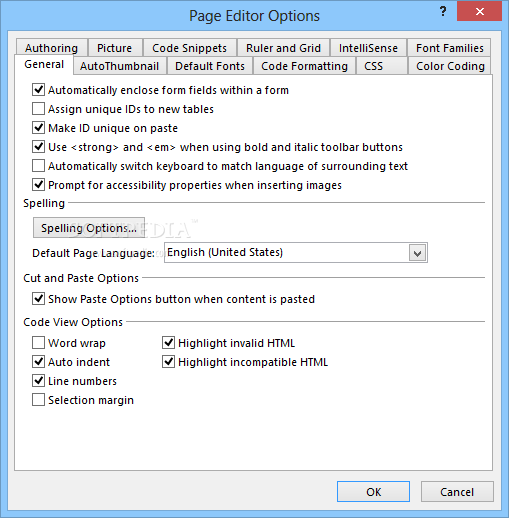Screen dimensions: 509x518
Task: Toggle Highlight incompatible HTML checkbox
Action: 168,362
